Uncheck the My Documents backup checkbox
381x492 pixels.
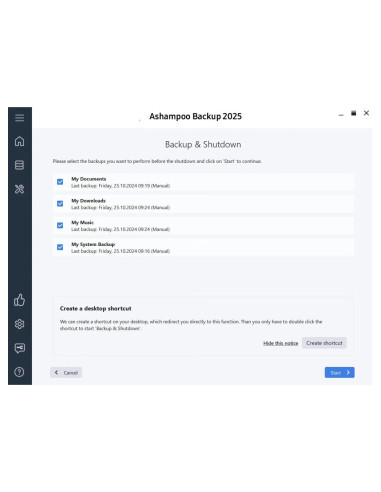point(60,182)
